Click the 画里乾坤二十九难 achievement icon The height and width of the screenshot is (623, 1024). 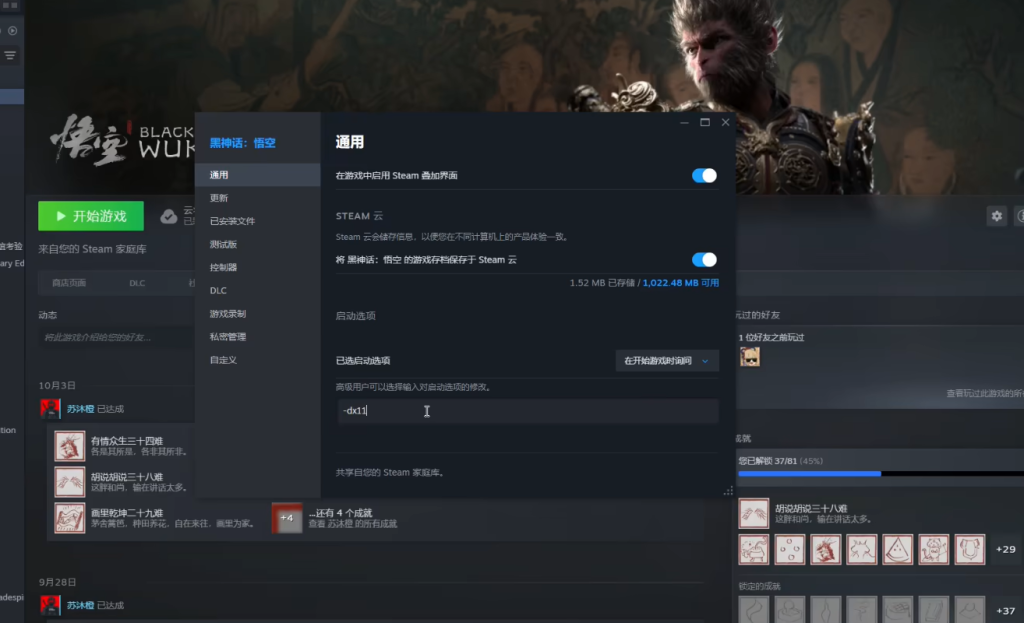coord(69,517)
